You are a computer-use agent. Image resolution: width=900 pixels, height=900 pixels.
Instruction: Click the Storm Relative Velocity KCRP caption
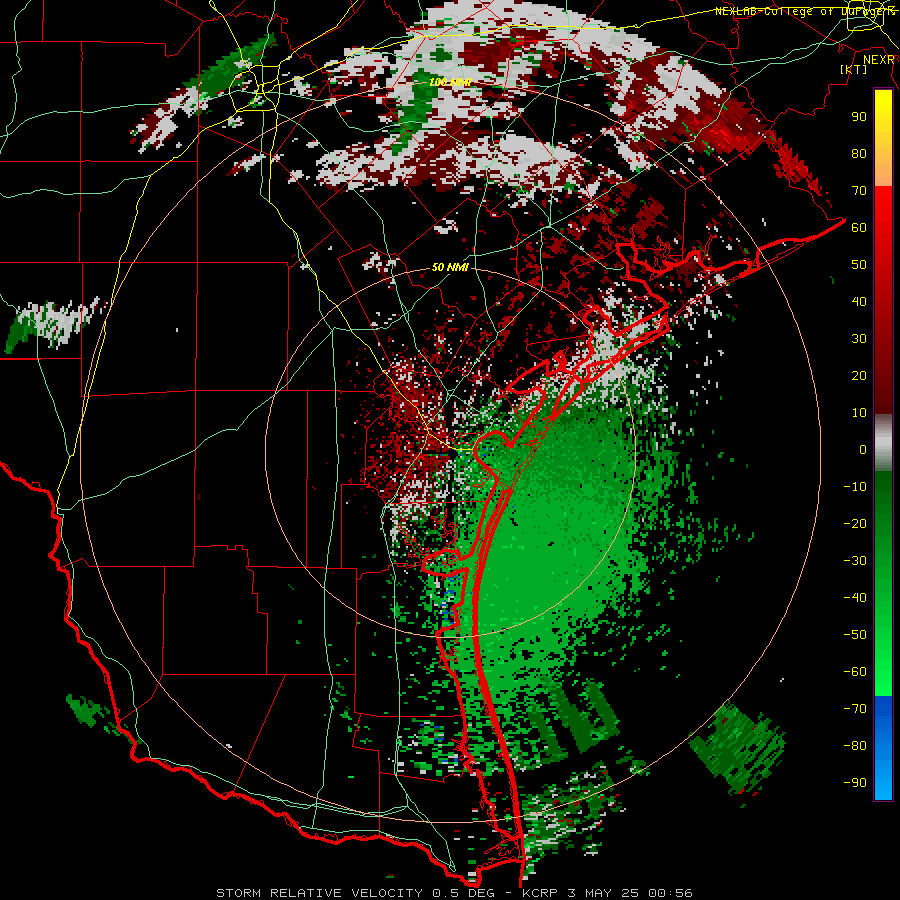click(x=454, y=893)
